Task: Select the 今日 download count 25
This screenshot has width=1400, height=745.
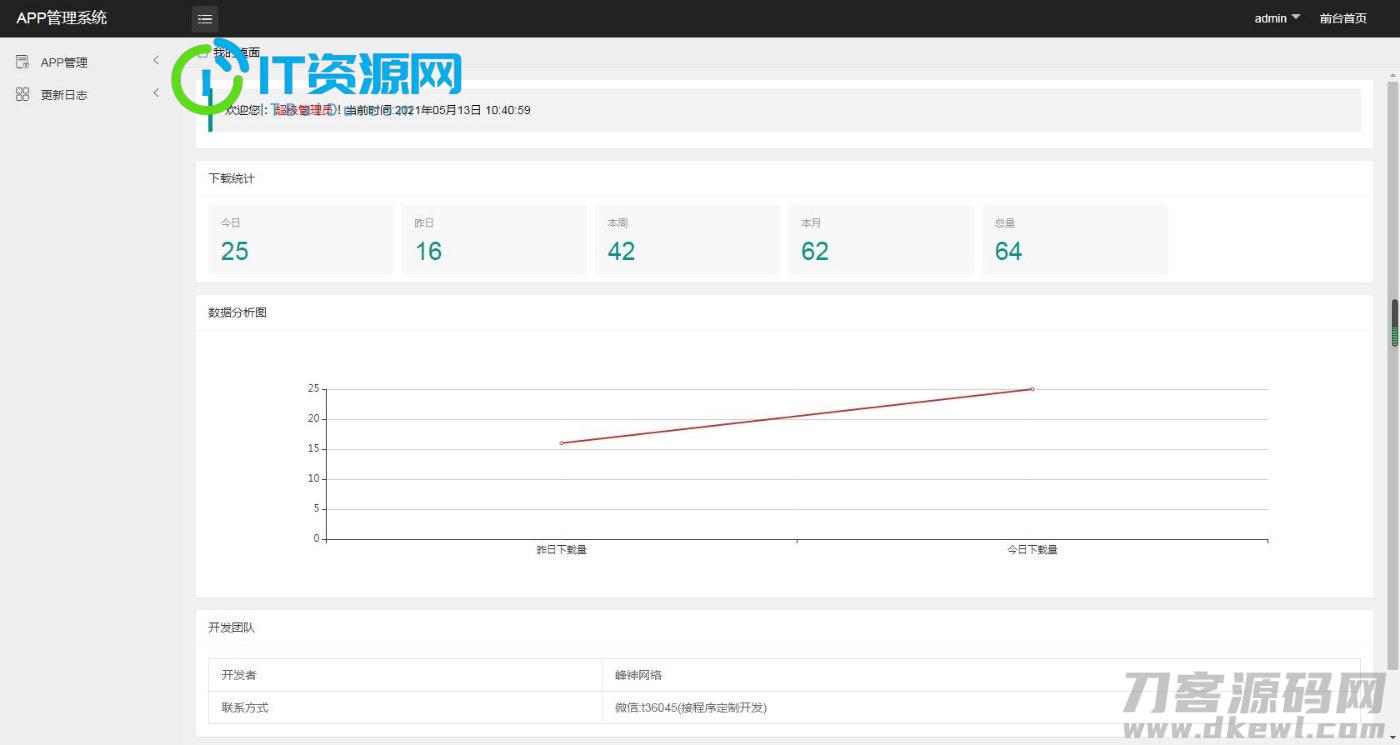Action: 235,251
